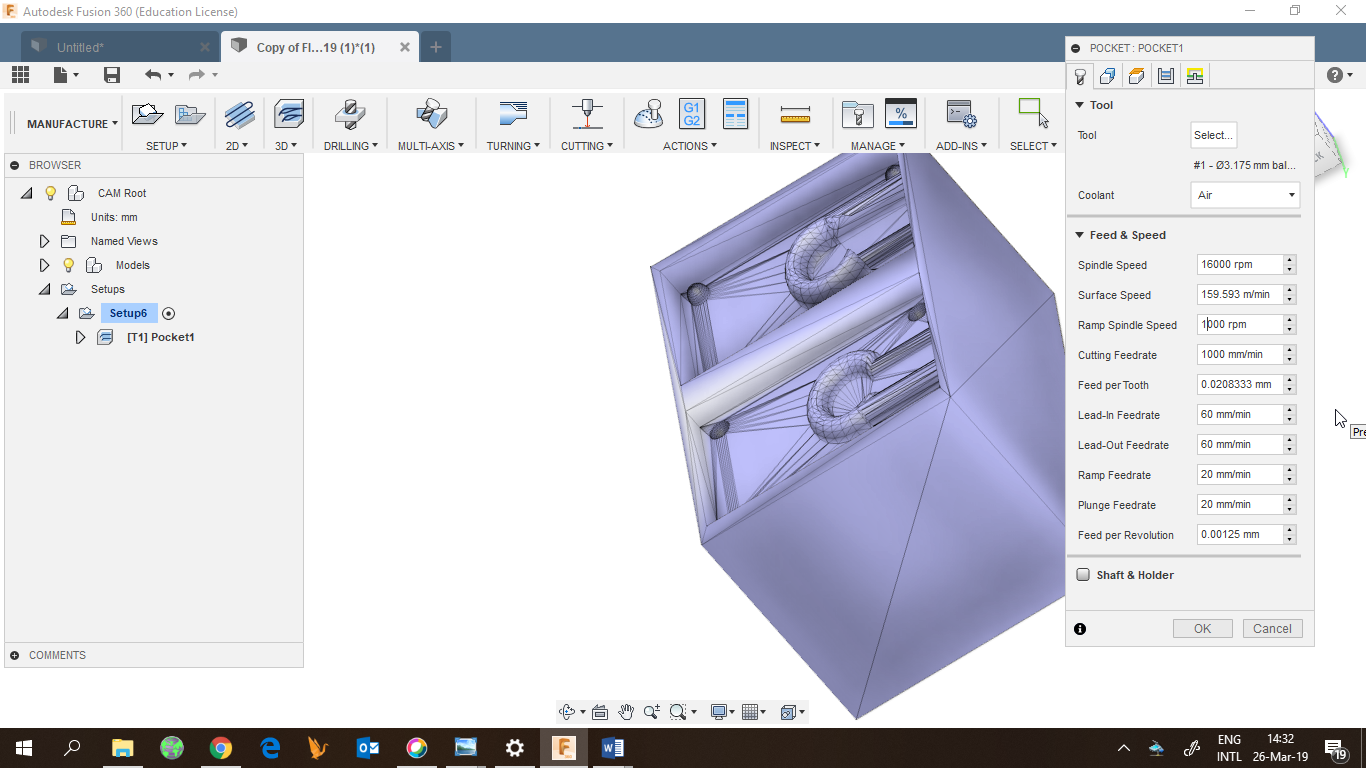Collapse the Tool section
The image size is (1366, 768).
coord(1080,105)
